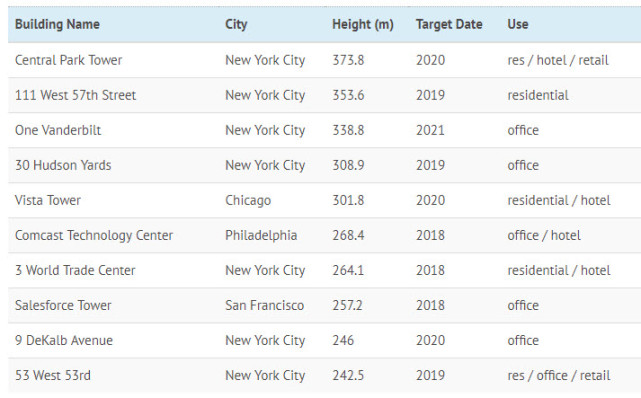The height and width of the screenshot is (398, 641).
Task: Click the San Francisco city cell
Action: (x=264, y=305)
